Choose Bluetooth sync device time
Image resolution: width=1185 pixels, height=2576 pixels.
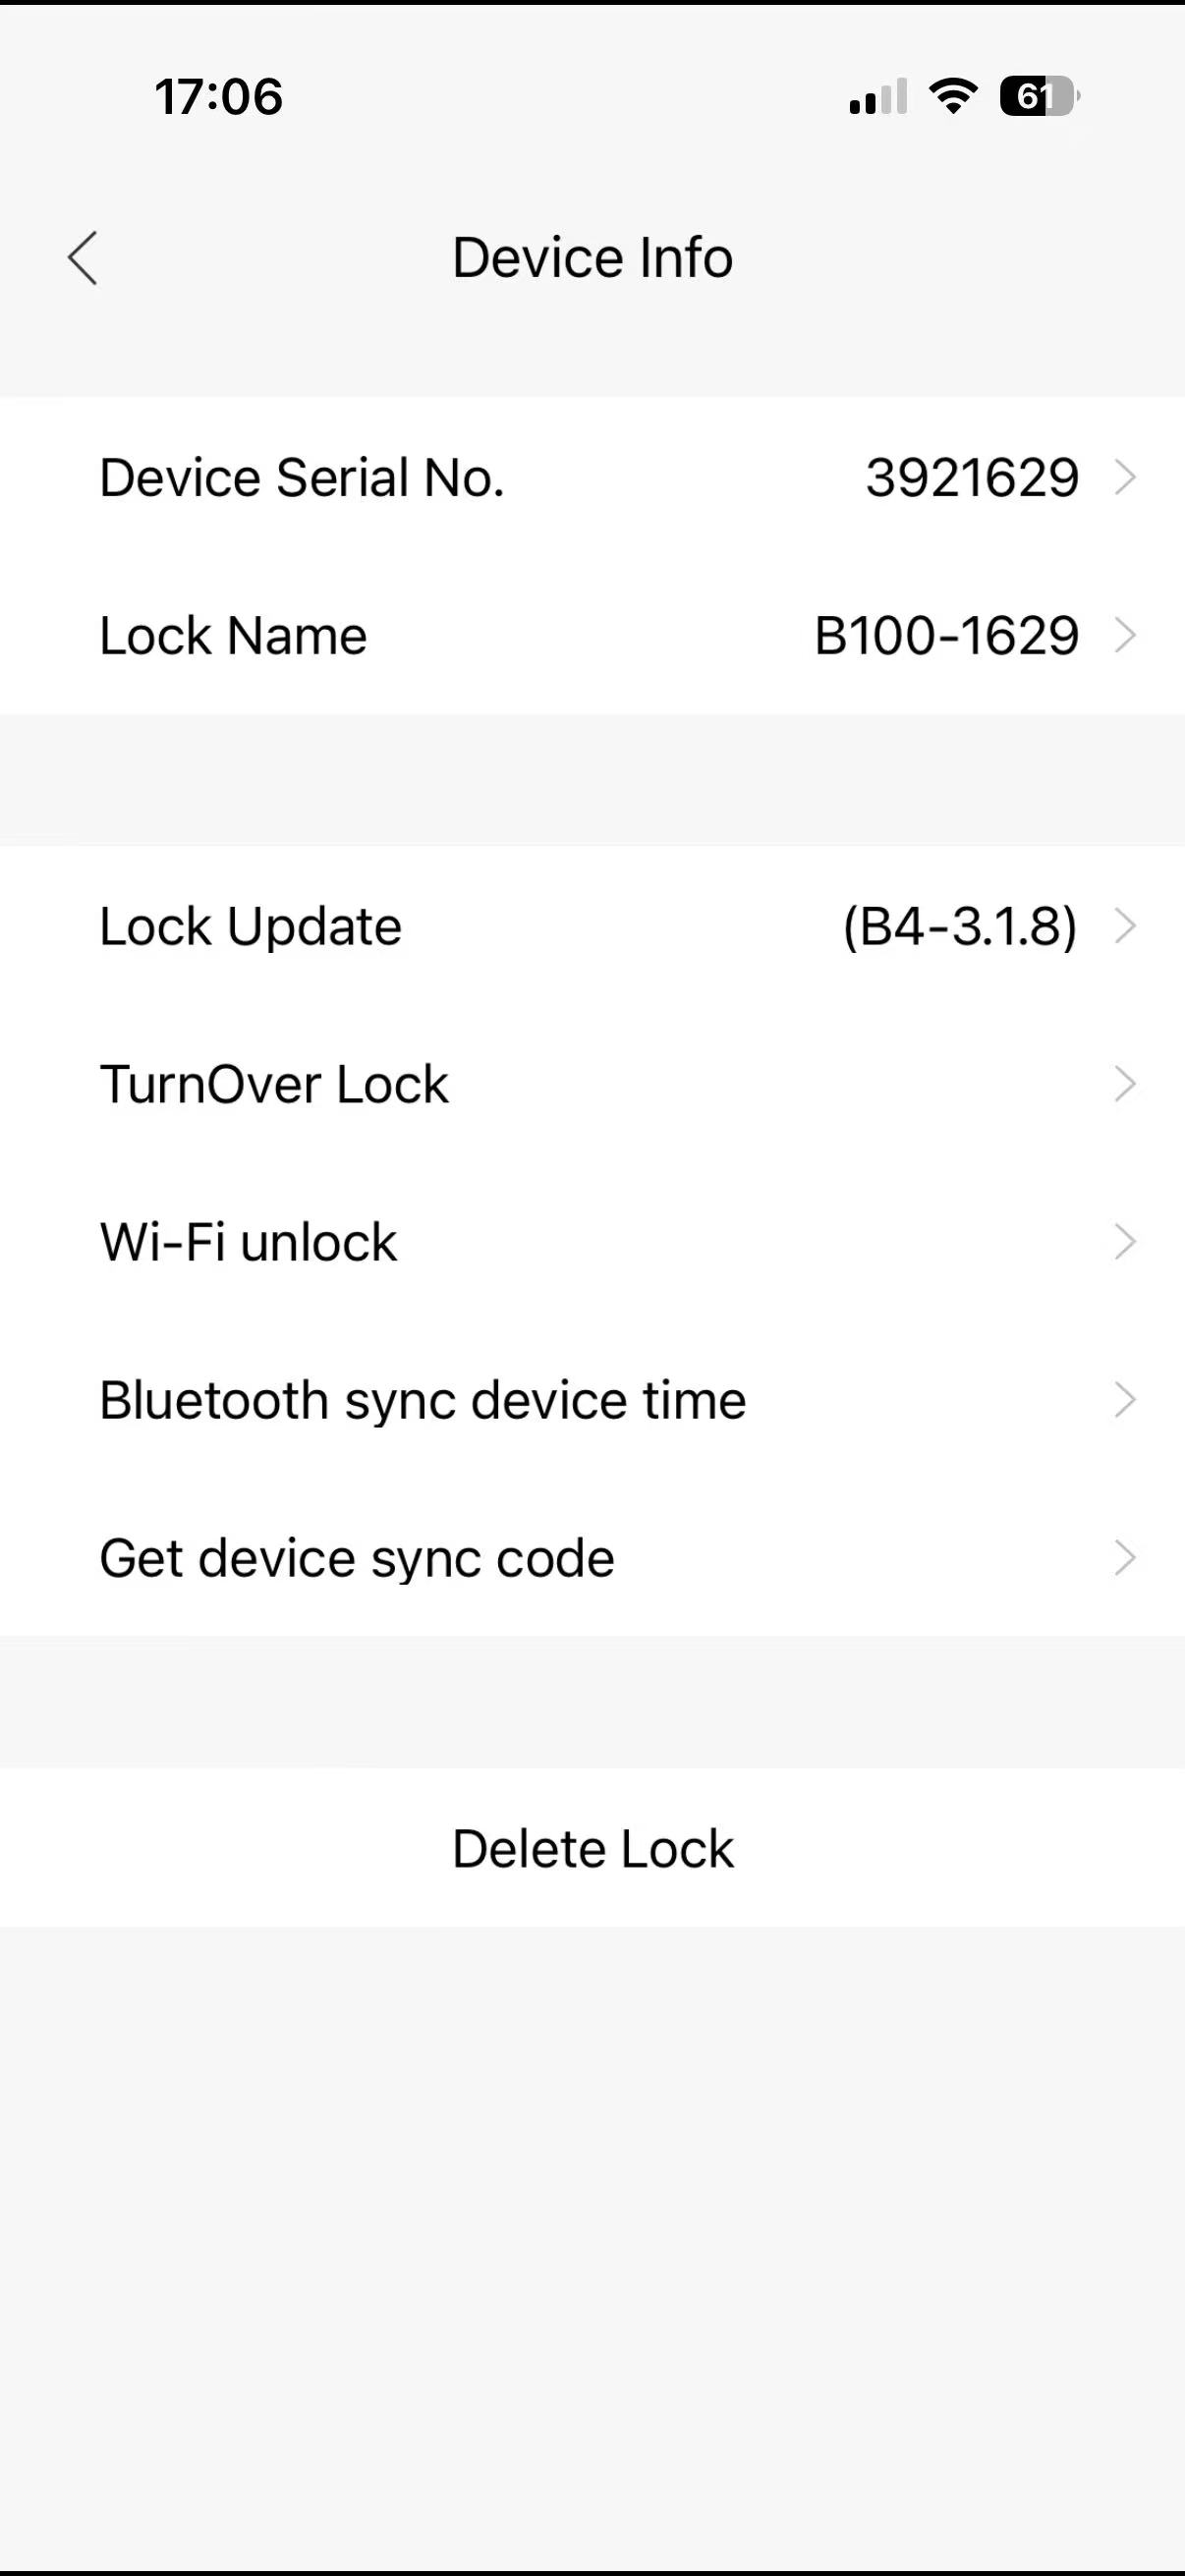(x=422, y=1400)
